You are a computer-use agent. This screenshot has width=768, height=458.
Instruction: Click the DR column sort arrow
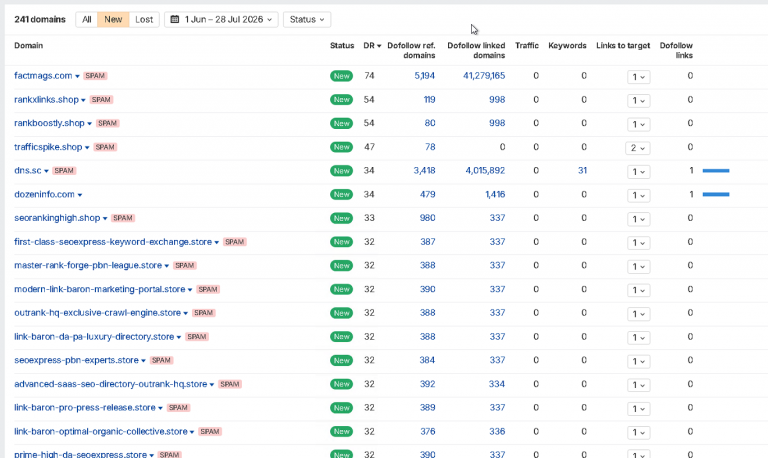[379, 46]
